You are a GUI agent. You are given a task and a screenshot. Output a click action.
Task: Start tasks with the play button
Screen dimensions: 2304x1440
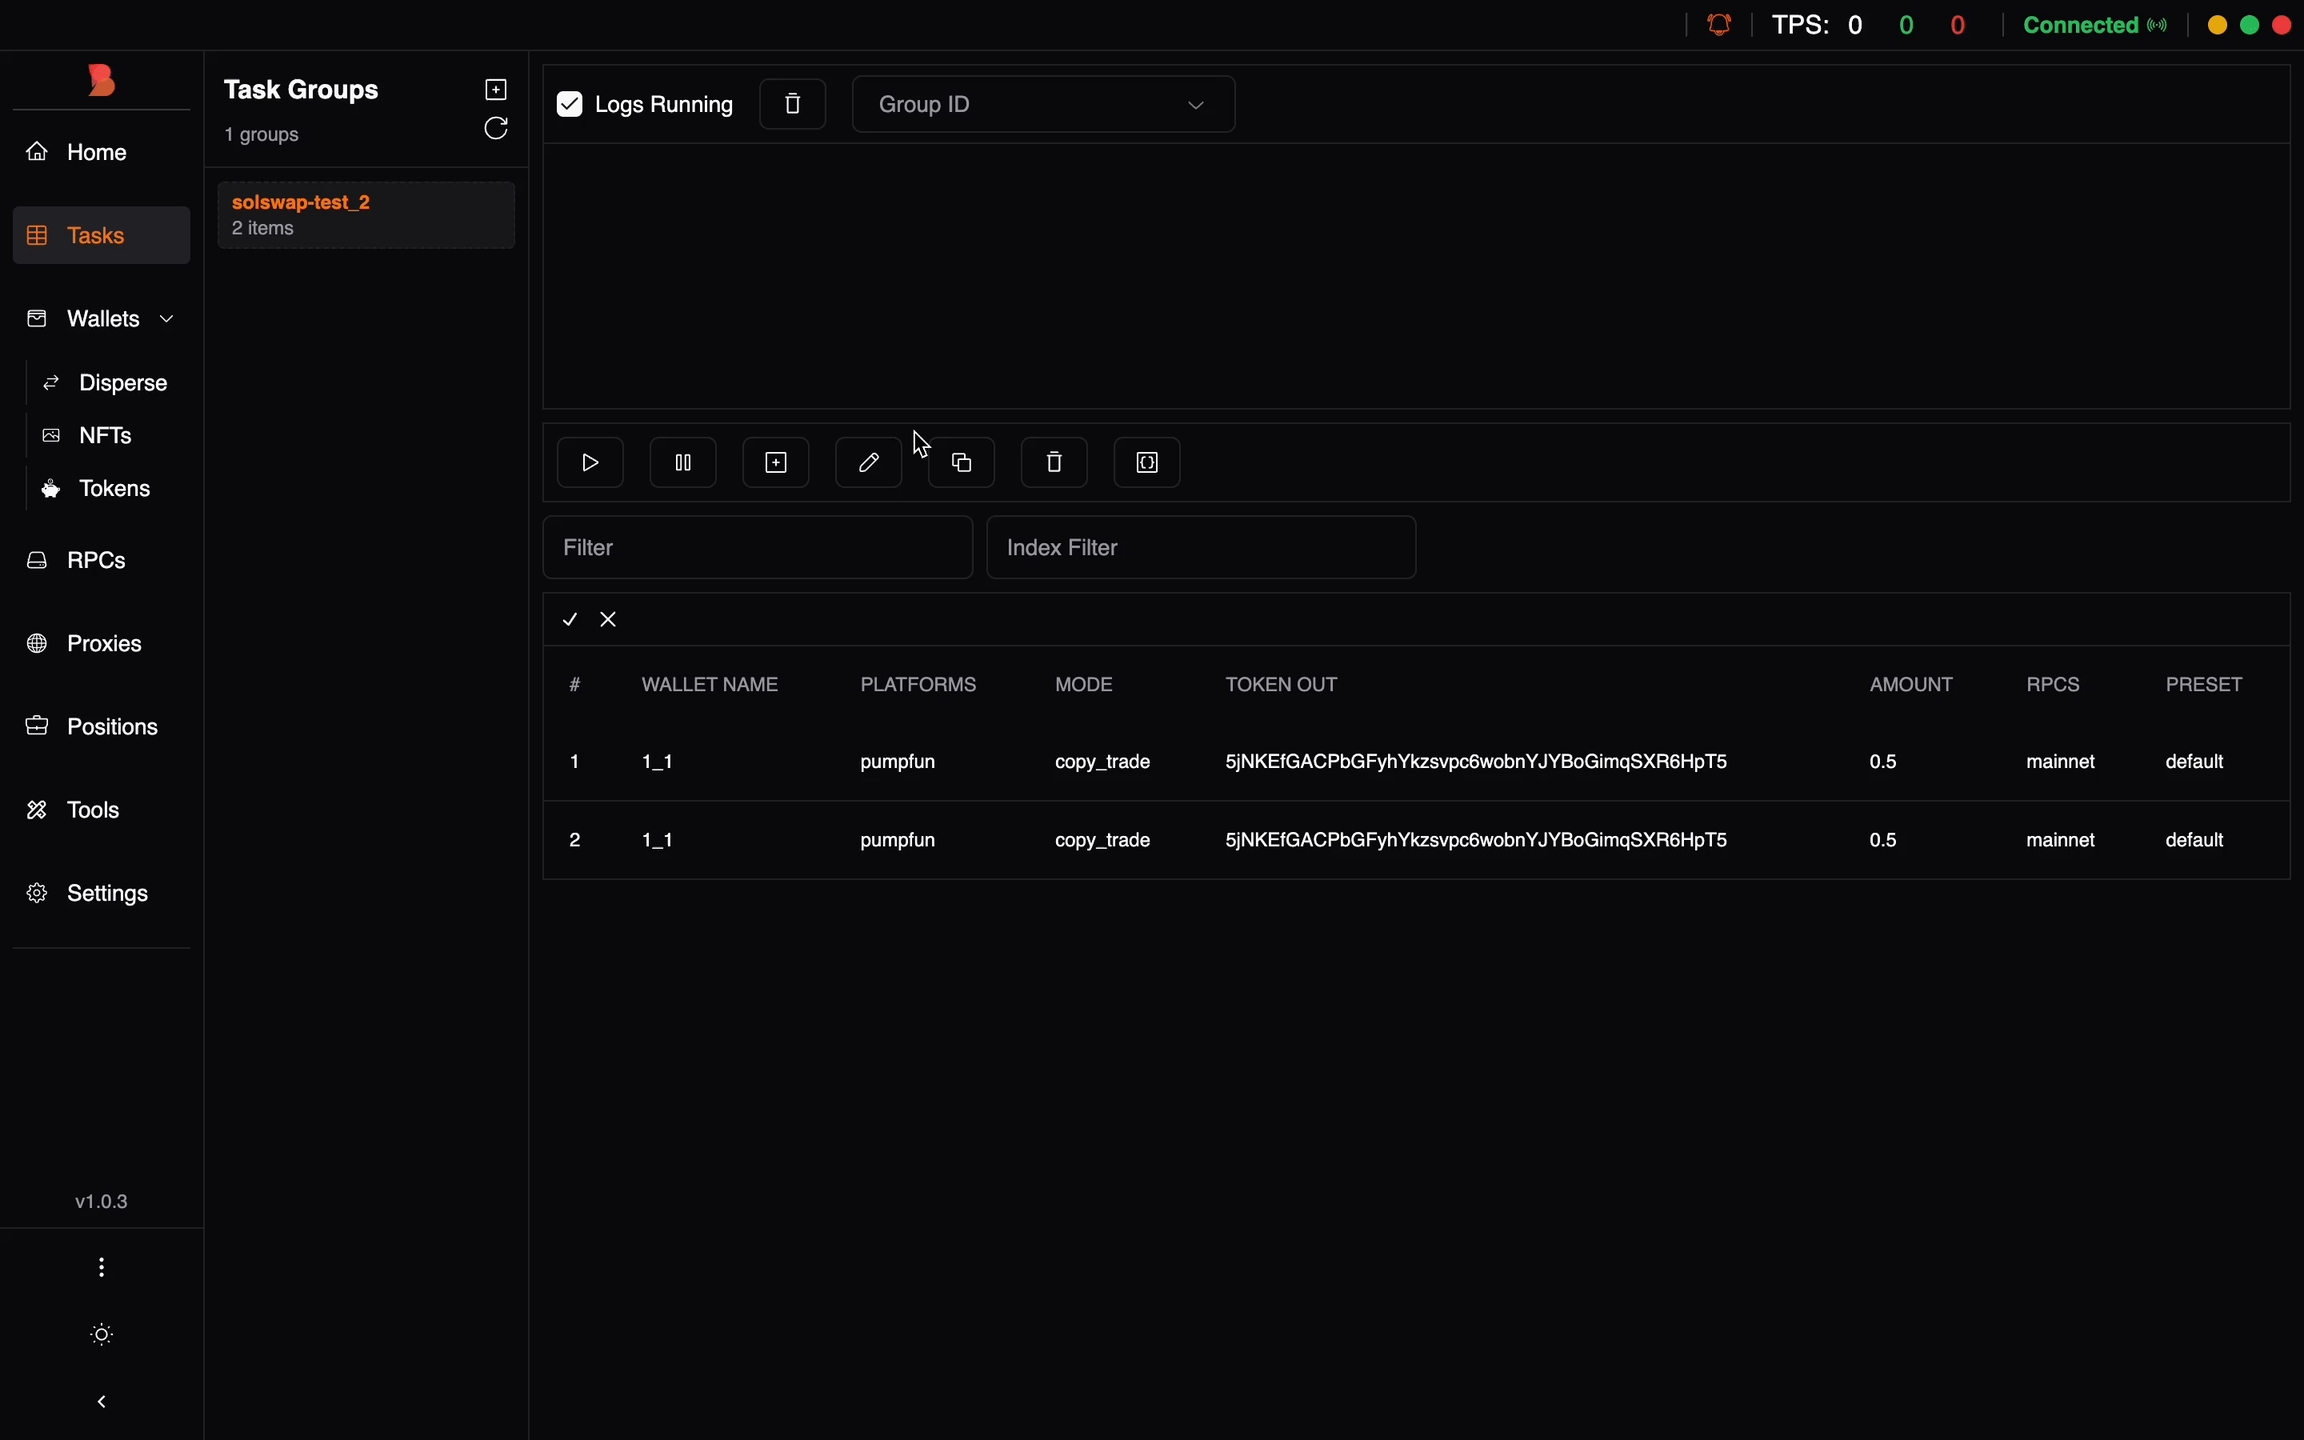[590, 462]
